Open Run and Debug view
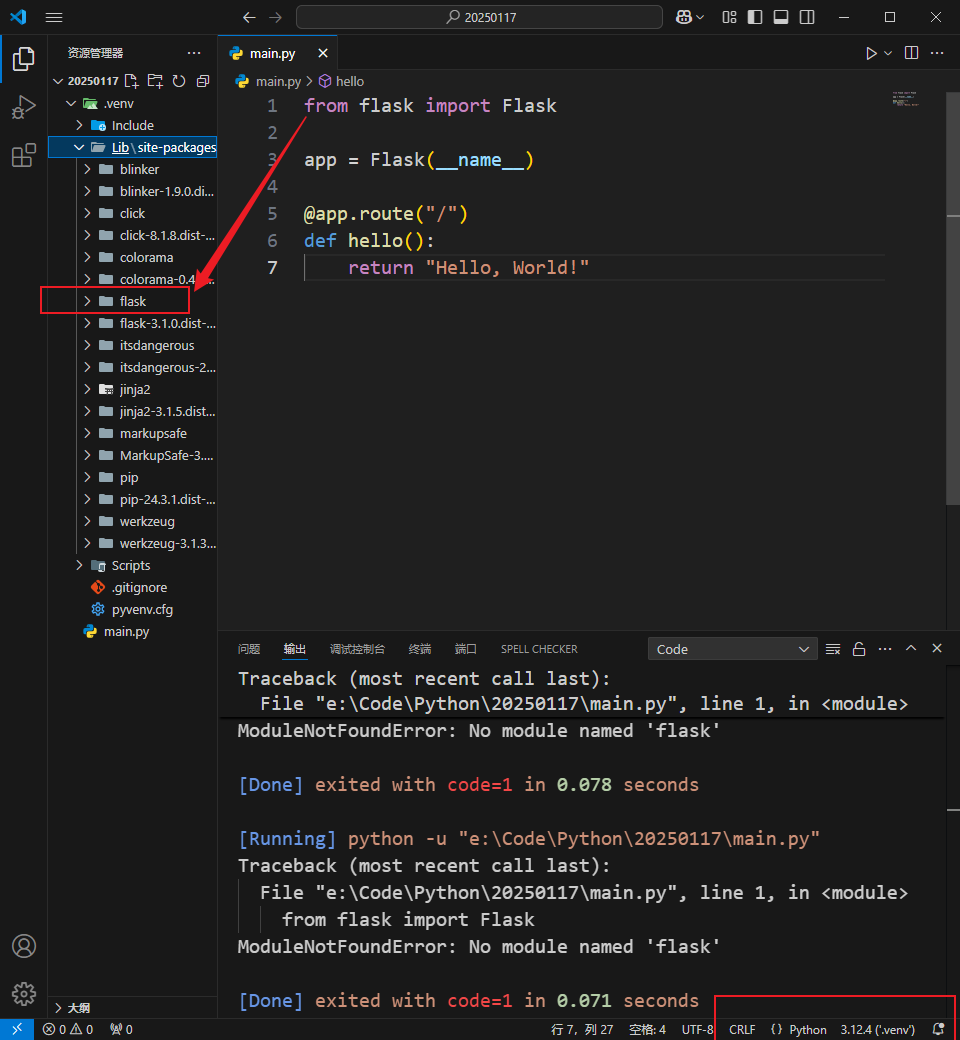 coord(23,107)
